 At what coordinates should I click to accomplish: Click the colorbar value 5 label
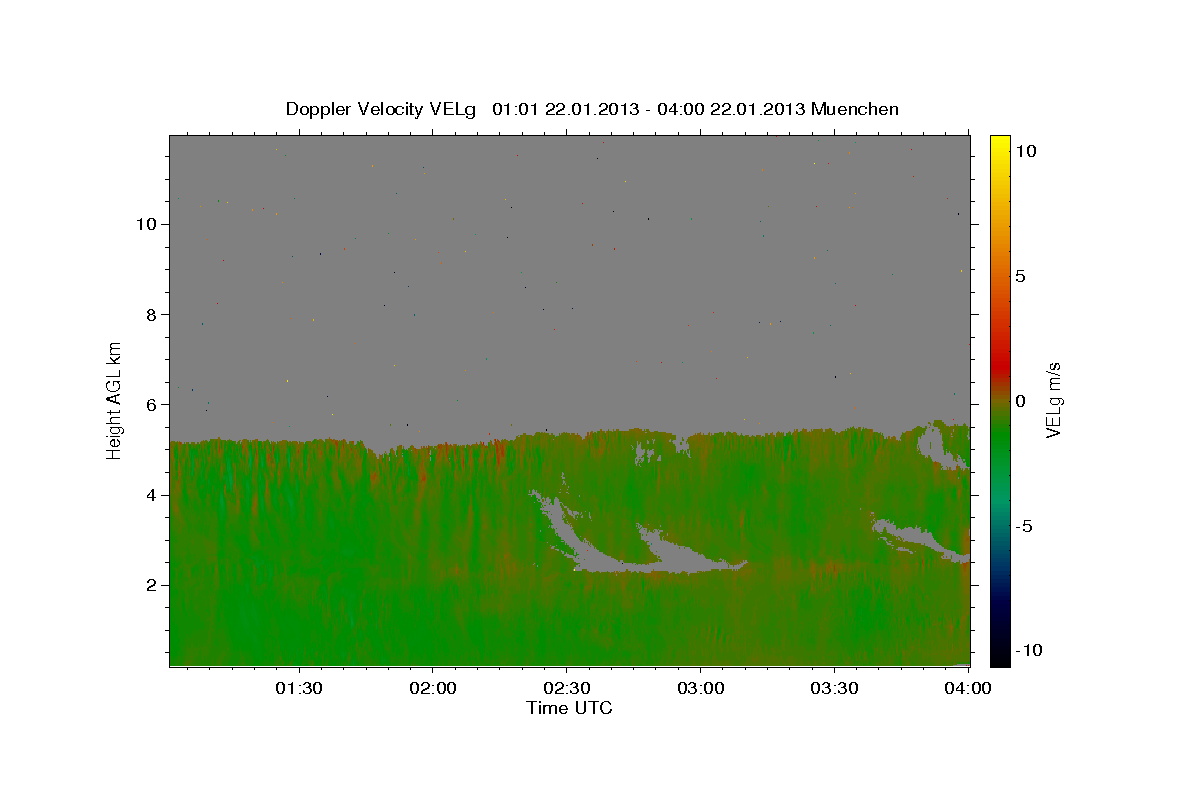(x=1020, y=276)
